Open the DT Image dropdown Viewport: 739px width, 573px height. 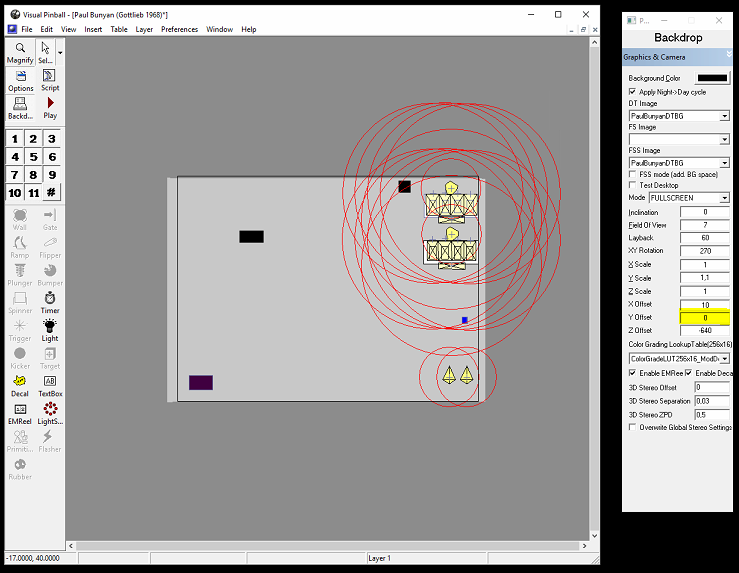pos(724,116)
